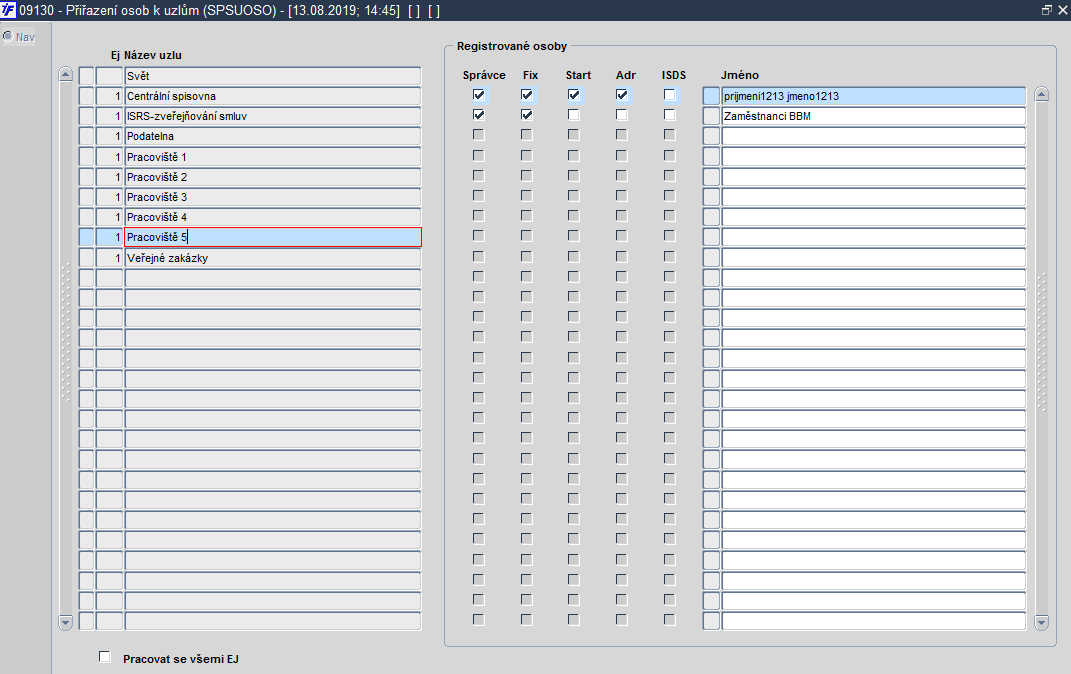The image size is (1071, 674).
Task: Enable Start checkbox for Zaměstnanci BBM
Action: point(574,115)
